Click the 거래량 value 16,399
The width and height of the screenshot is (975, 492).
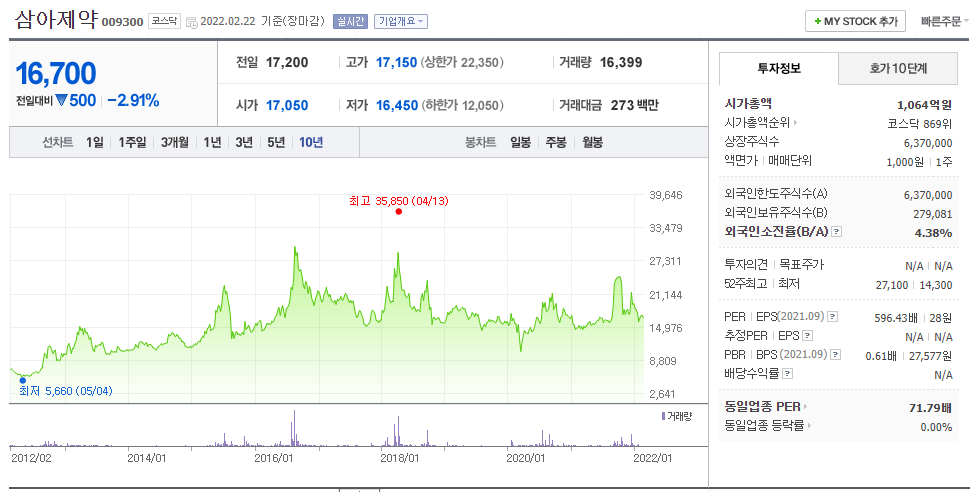click(621, 62)
